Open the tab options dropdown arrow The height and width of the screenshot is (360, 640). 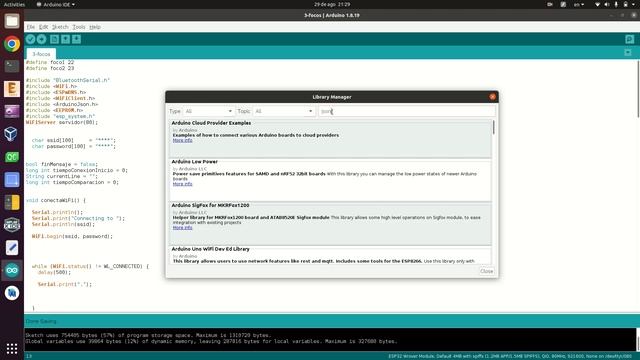click(628, 53)
